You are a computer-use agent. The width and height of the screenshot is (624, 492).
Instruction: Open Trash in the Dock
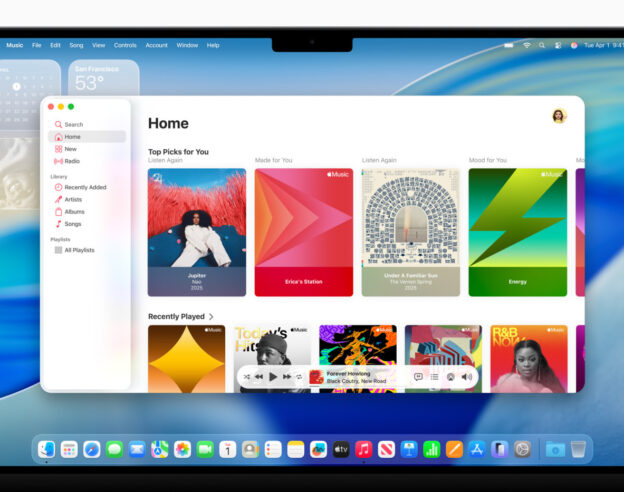[578, 449]
